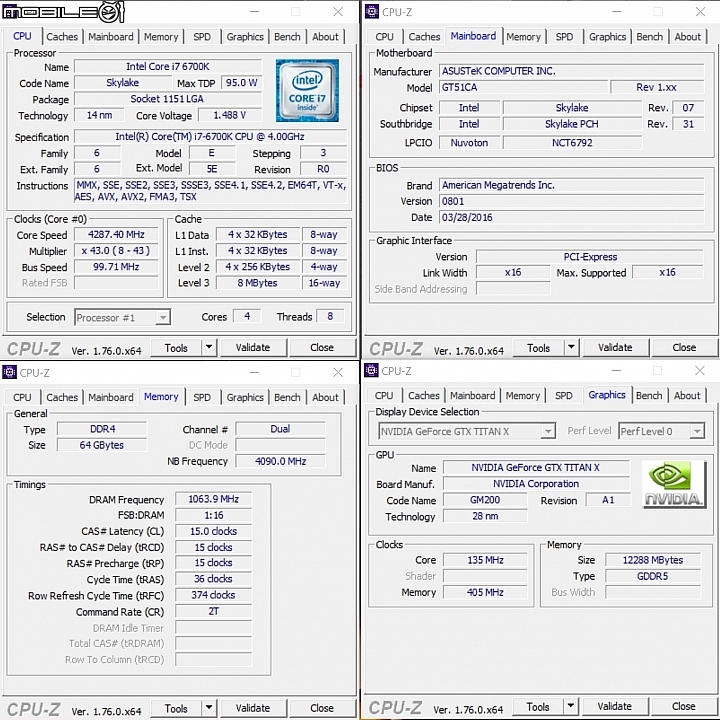
Task: Open Graphics tab in Memory window
Action: tap(245, 397)
